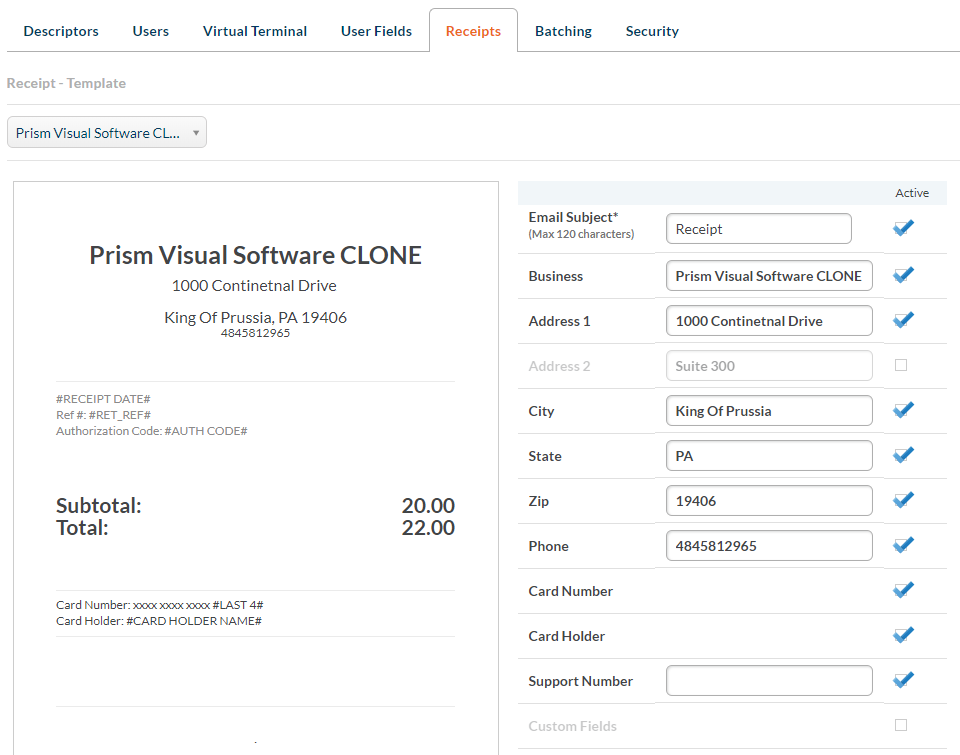Viewport: 960px width, 755px height.
Task: Edit the Email Subject field
Action: click(759, 228)
